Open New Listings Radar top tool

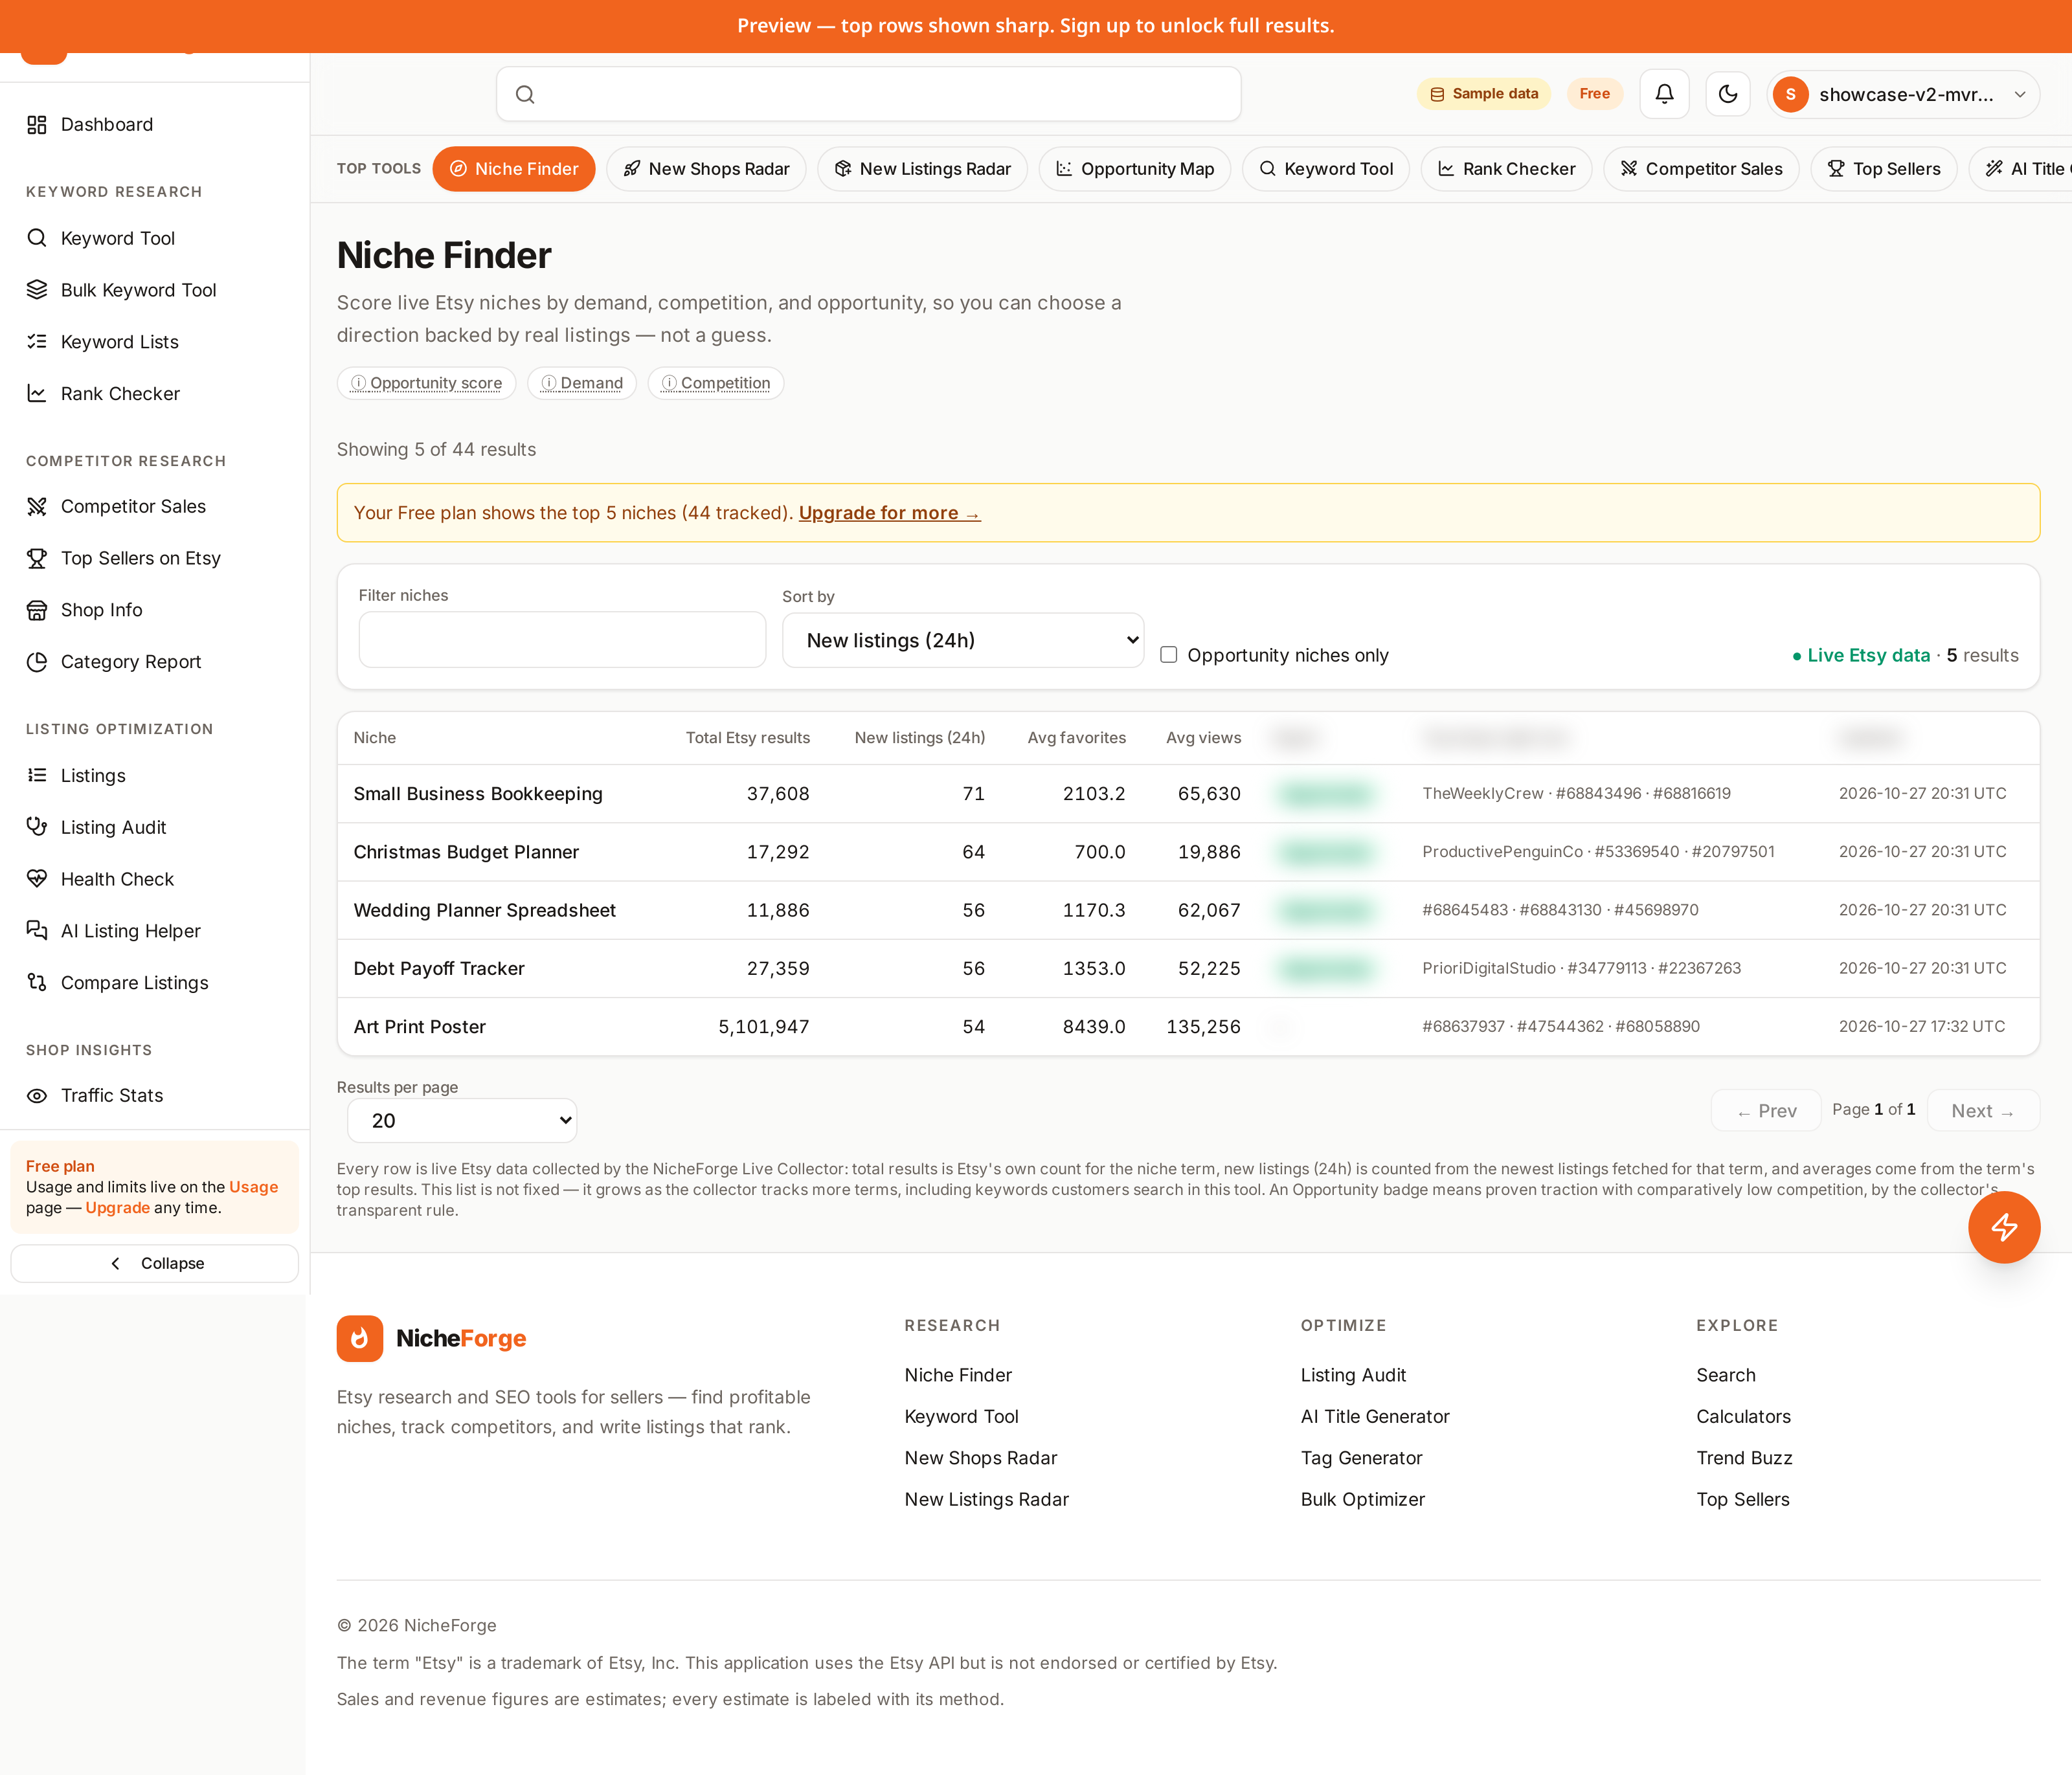tap(922, 169)
